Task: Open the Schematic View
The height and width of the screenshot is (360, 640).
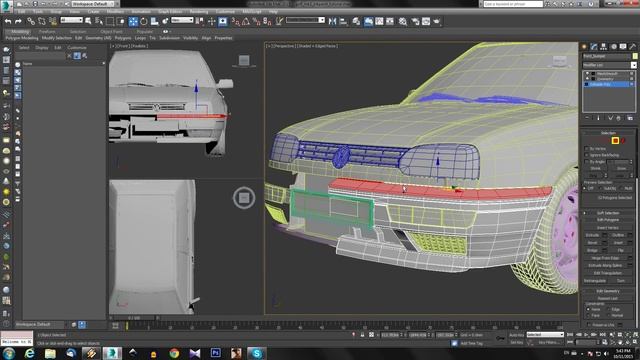Action: [x=390, y=21]
